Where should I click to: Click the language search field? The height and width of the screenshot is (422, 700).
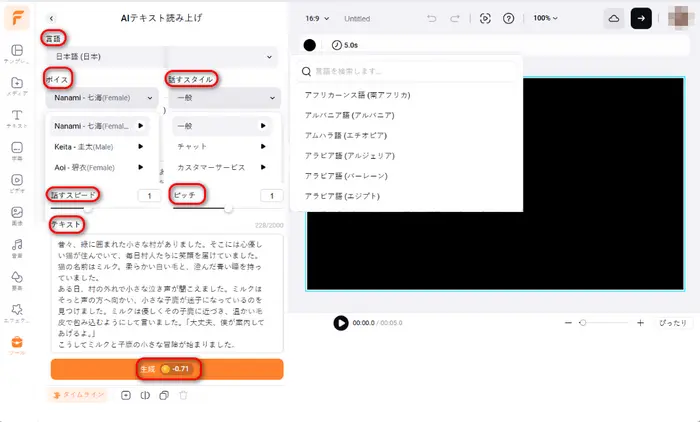[408, 71]
